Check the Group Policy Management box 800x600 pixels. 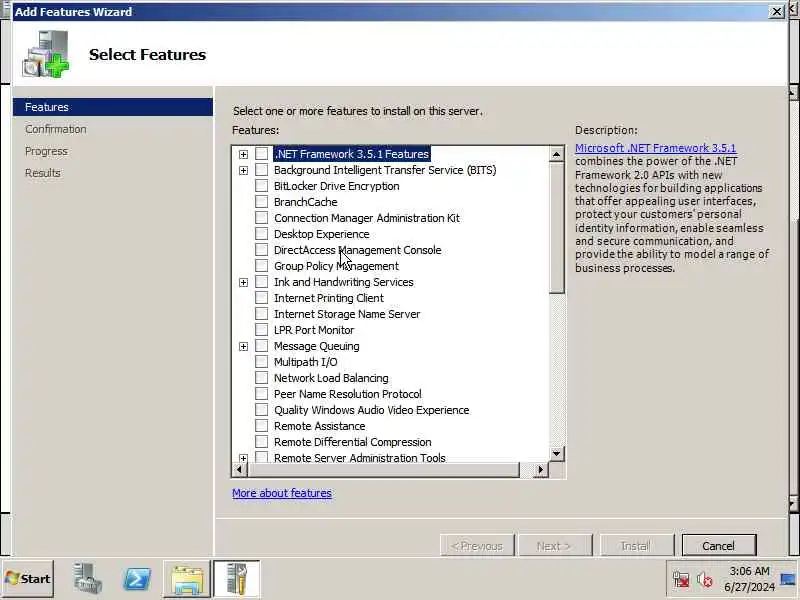(x=261, y=266)
